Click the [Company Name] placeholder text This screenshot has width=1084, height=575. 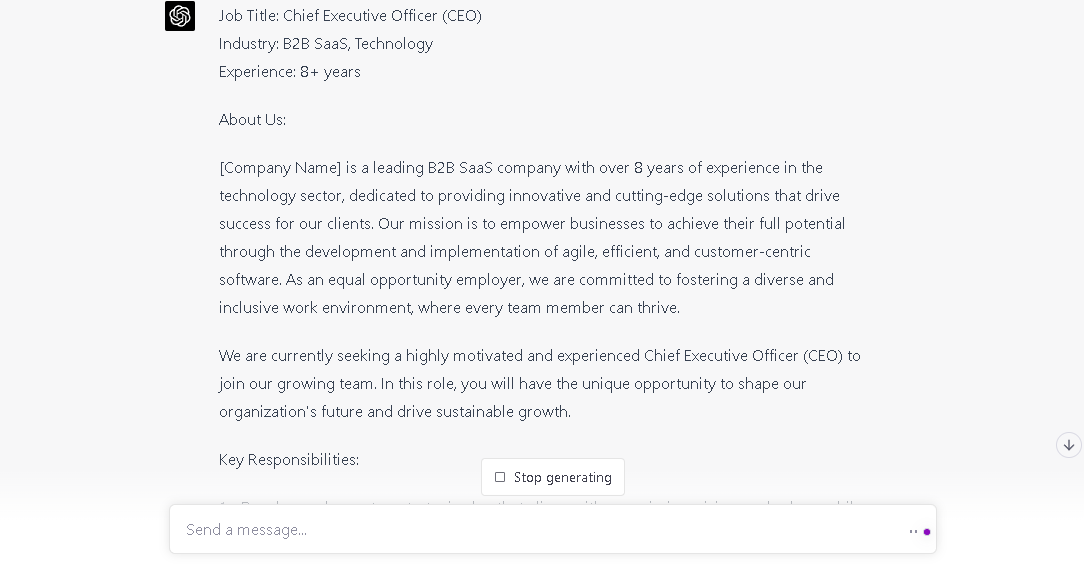[280, 168]
